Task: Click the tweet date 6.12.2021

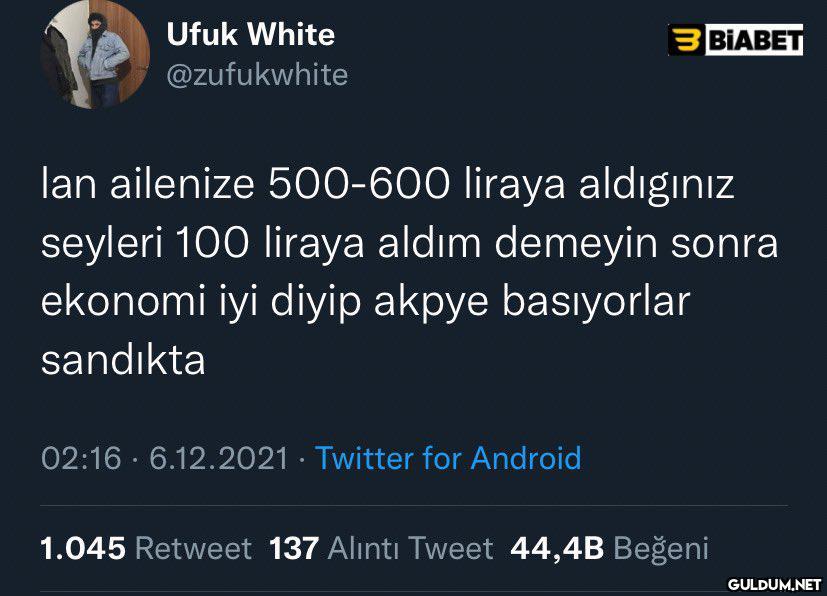Action: point(218,458)
